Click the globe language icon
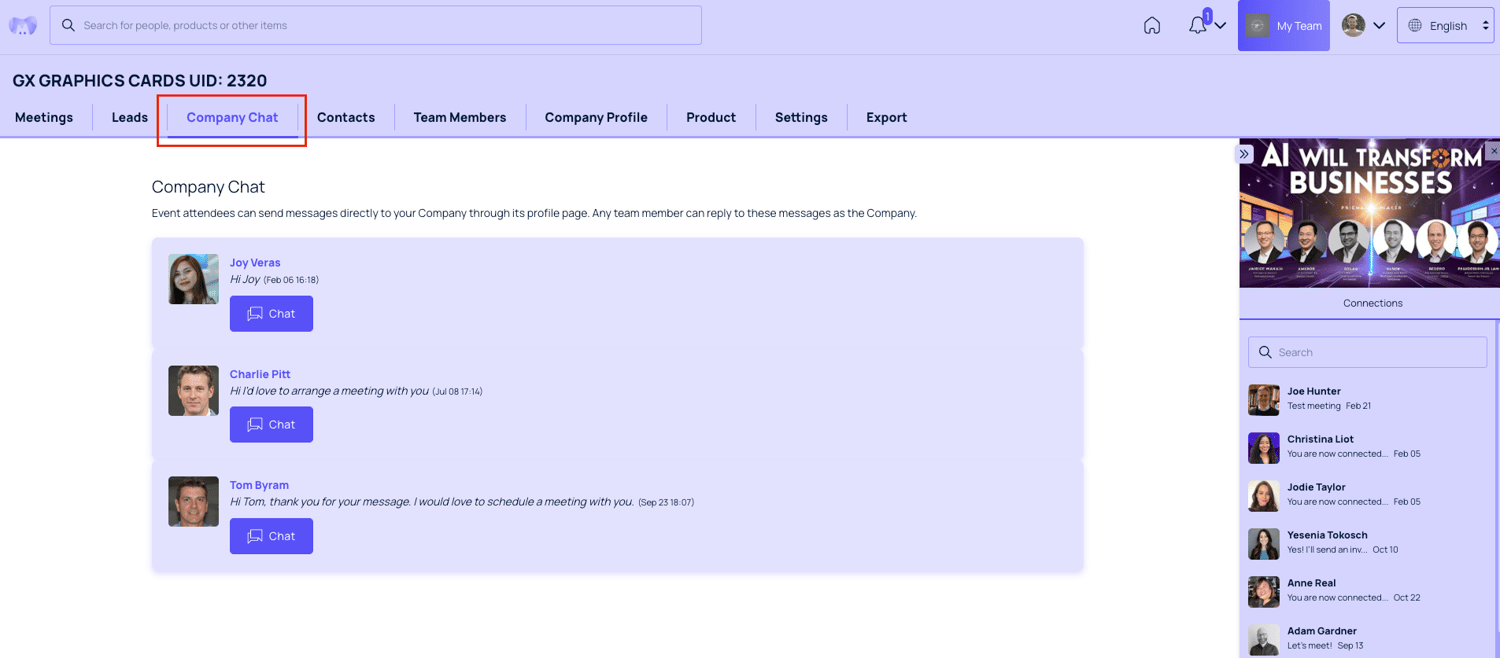The image size is (1500, 658). 1415,26
